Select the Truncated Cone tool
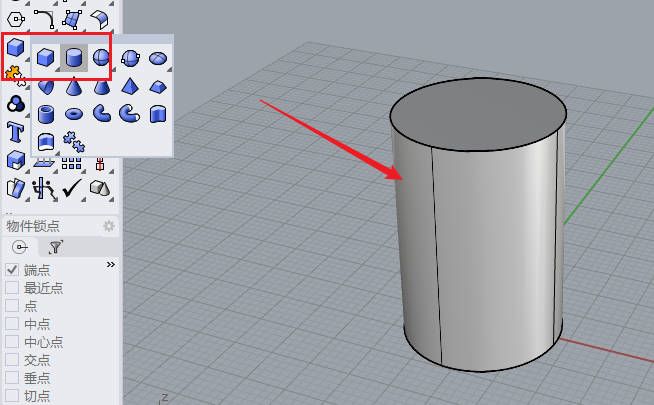The width and height of the screenshot is (654, 405). click(x=101, y=87)
